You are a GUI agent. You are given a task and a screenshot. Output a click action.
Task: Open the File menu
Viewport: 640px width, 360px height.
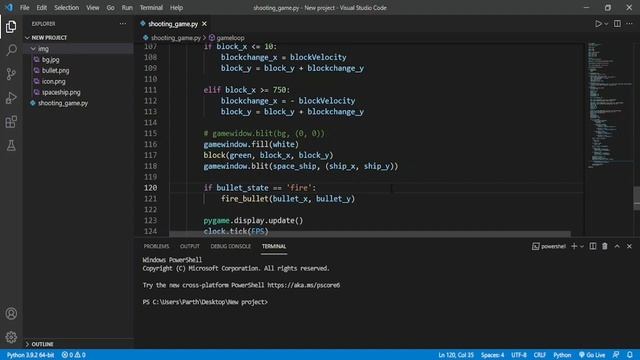24,8
